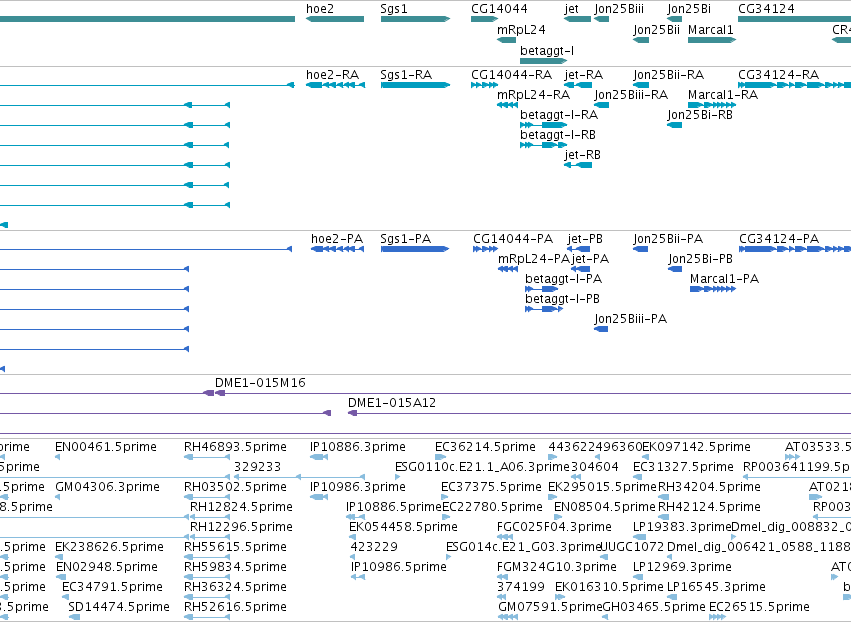Image resolution: width=851 pixels, height=622 pixels.
Task: Select the RH46893.5prime EST label
Action: (x=235, y=447)
